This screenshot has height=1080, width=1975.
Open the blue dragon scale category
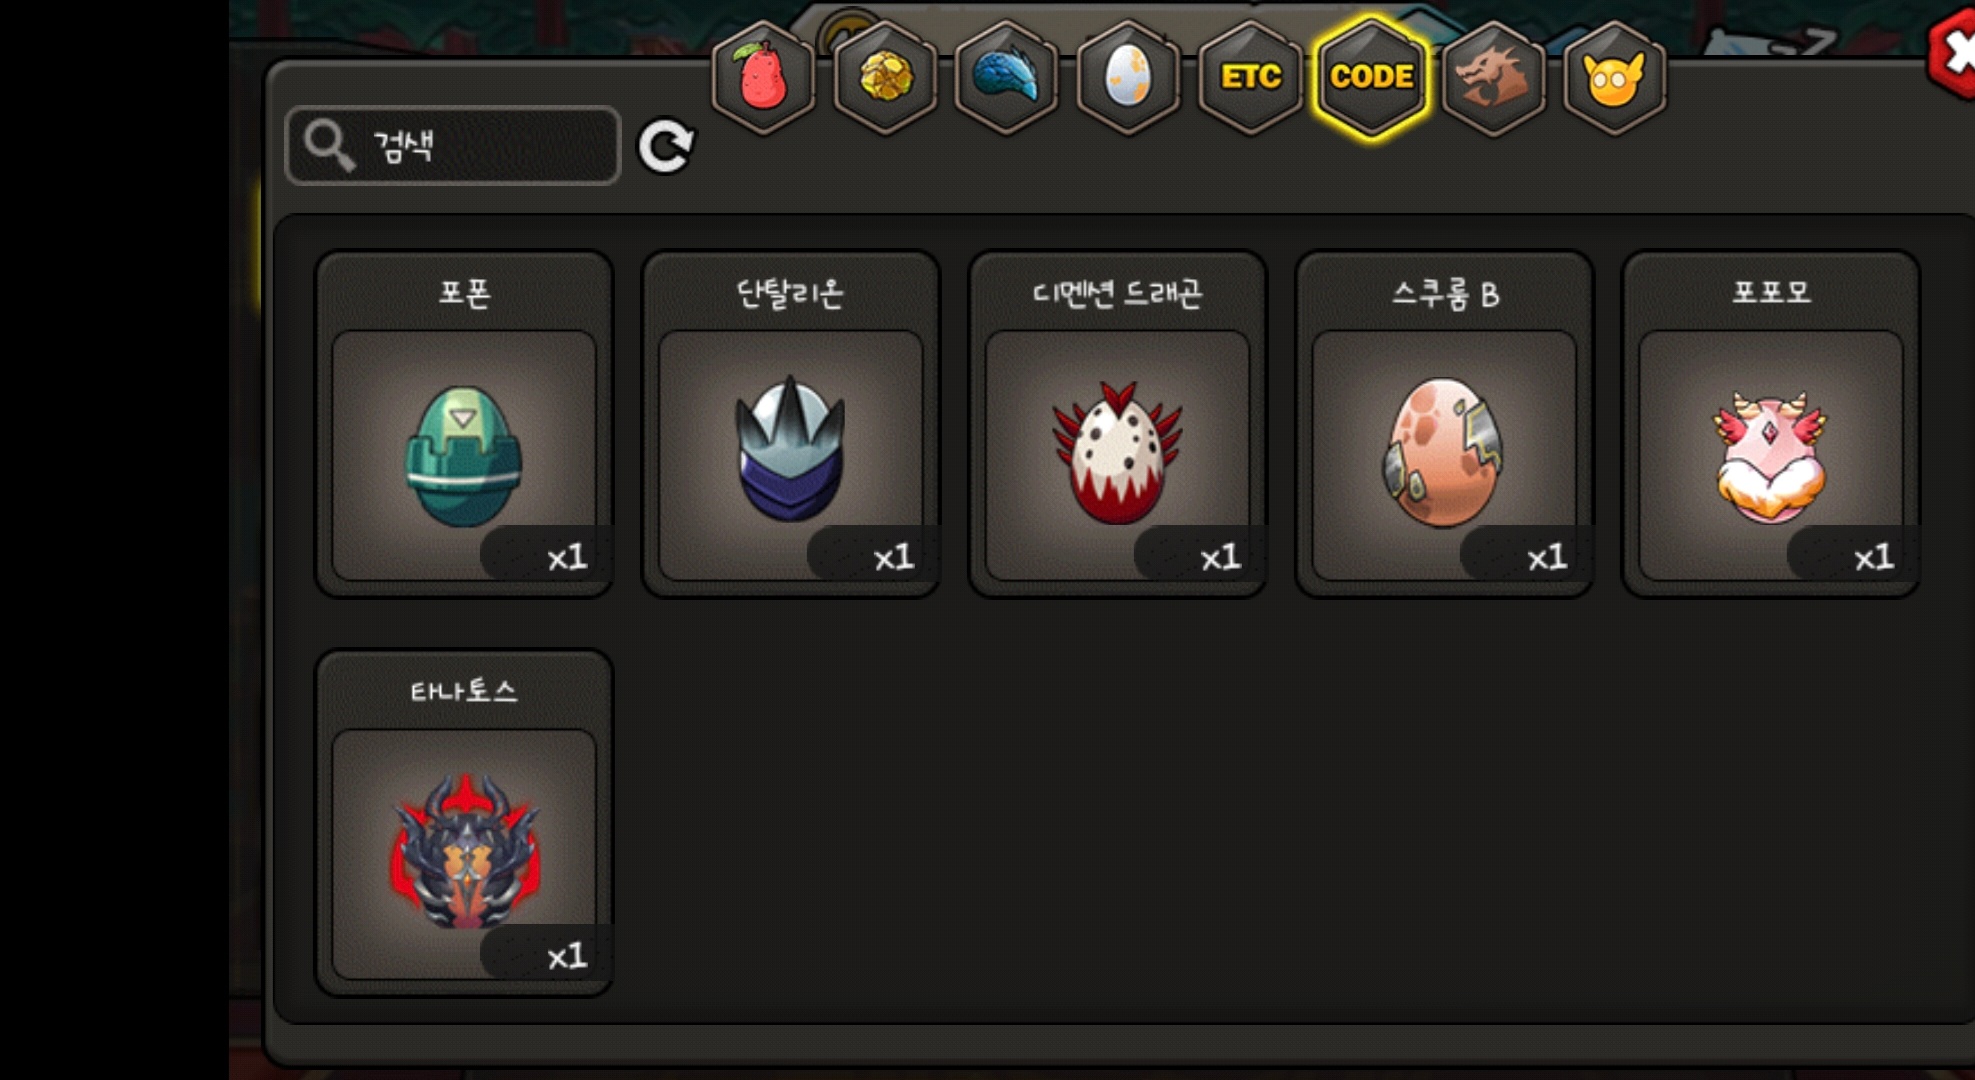pyautogui.click(x=1006, y=77)
